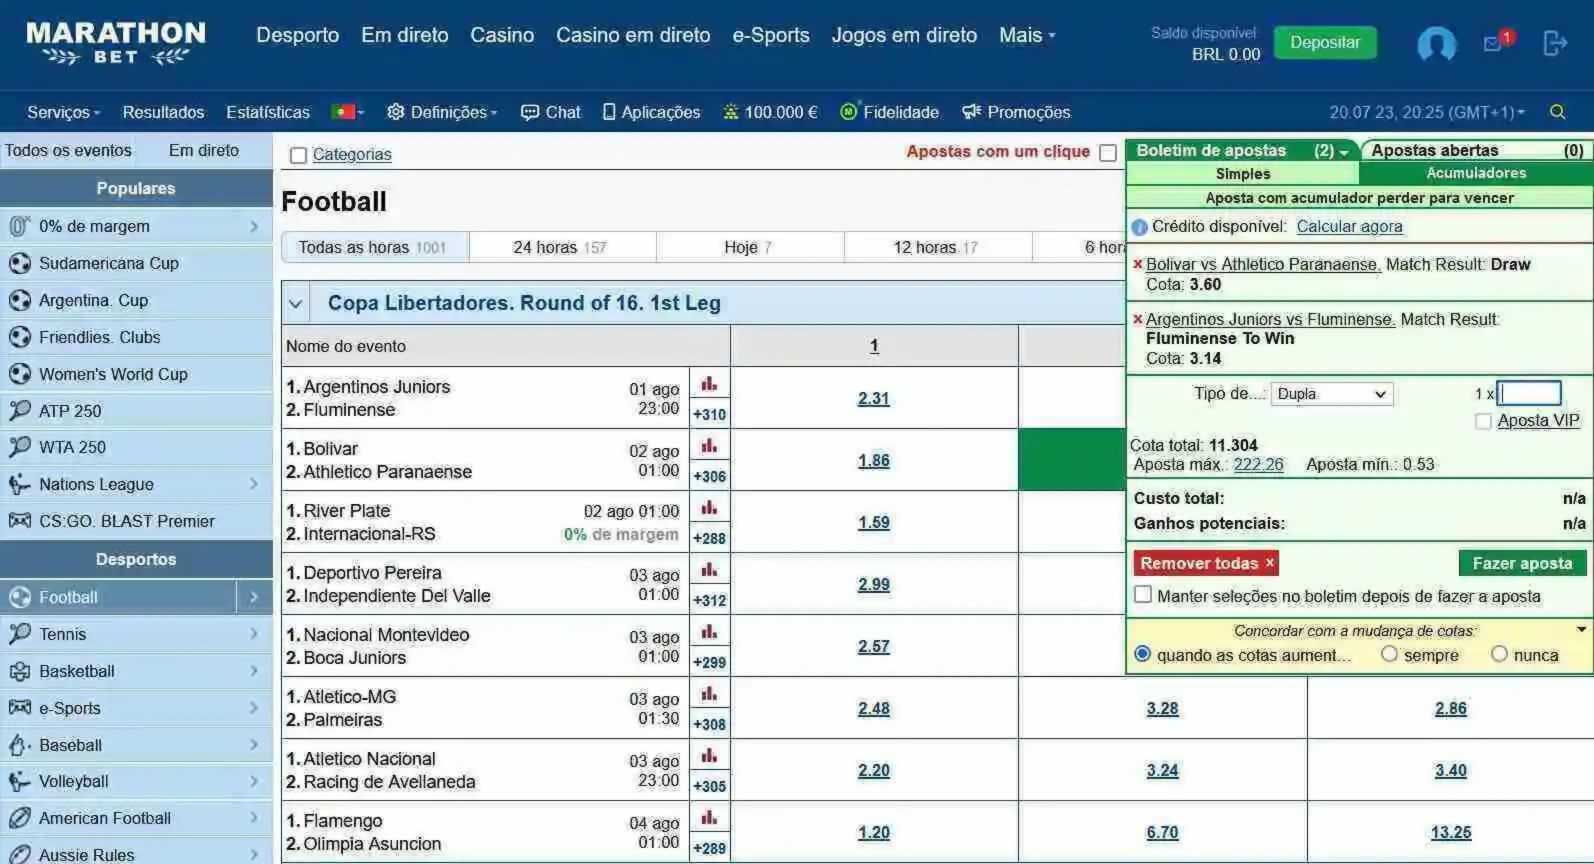The width and height of the screenshot is (1594, 864).
Task: Expand Concordar com a mudança de cotas arrow
Action: 1581,630
